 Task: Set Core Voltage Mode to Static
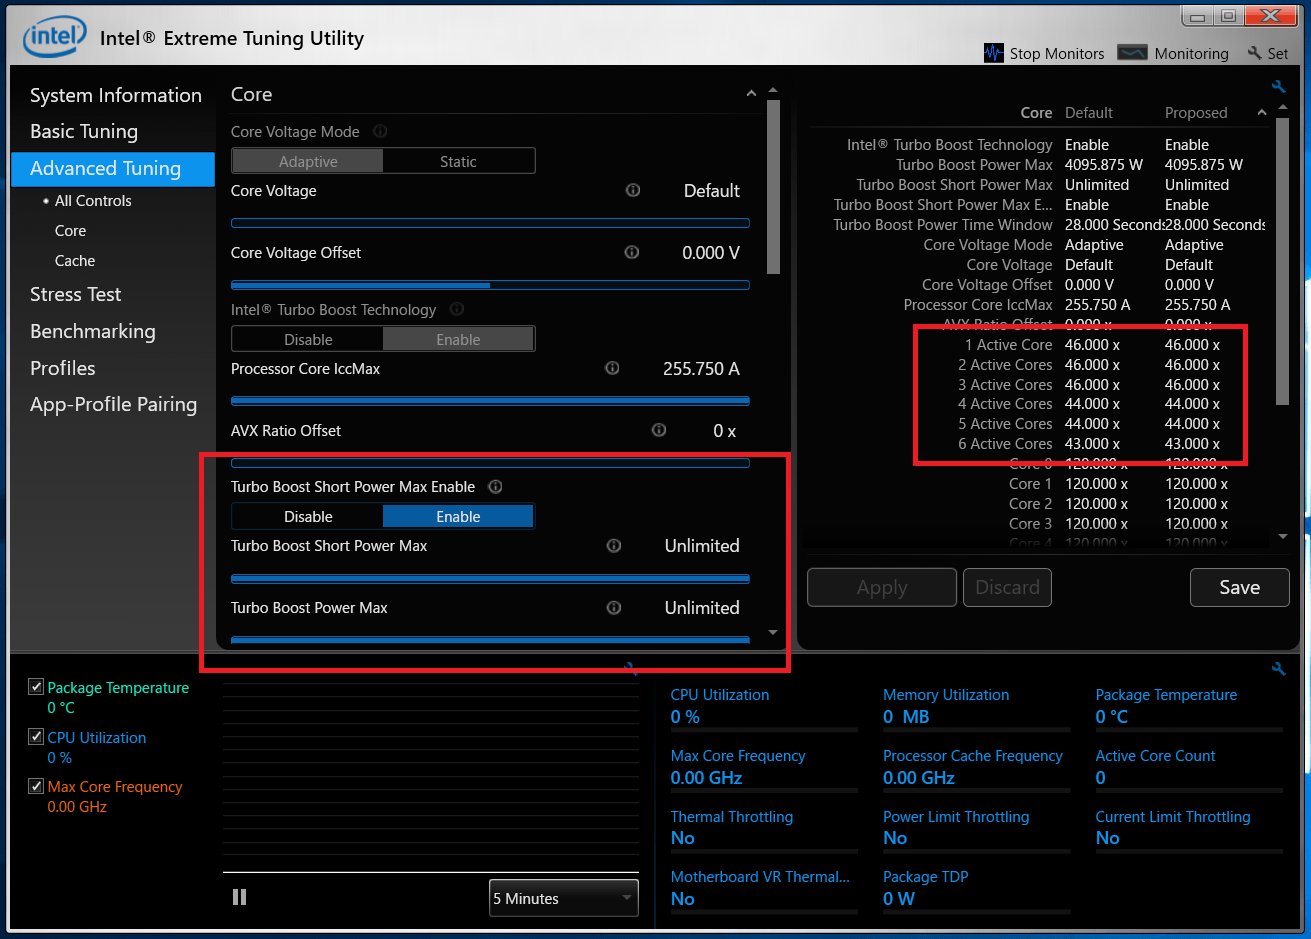click(458, 161)
